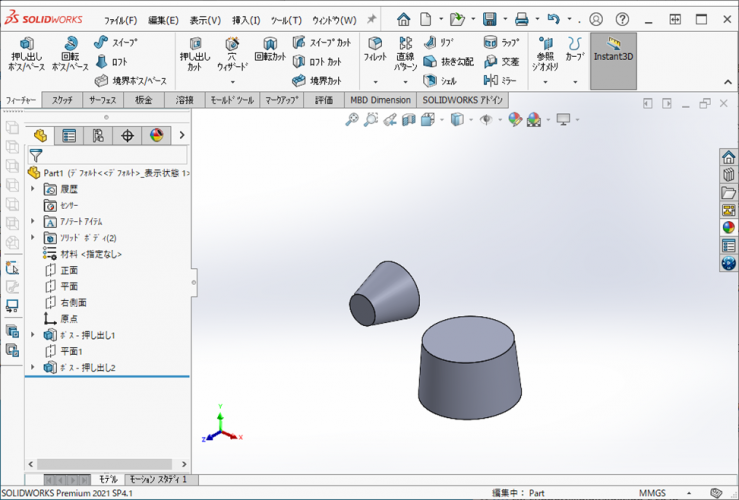Viewport: 739px width, 500px height.
Task: Expand the 履歴 history folder
Action: tap(33, 189)
